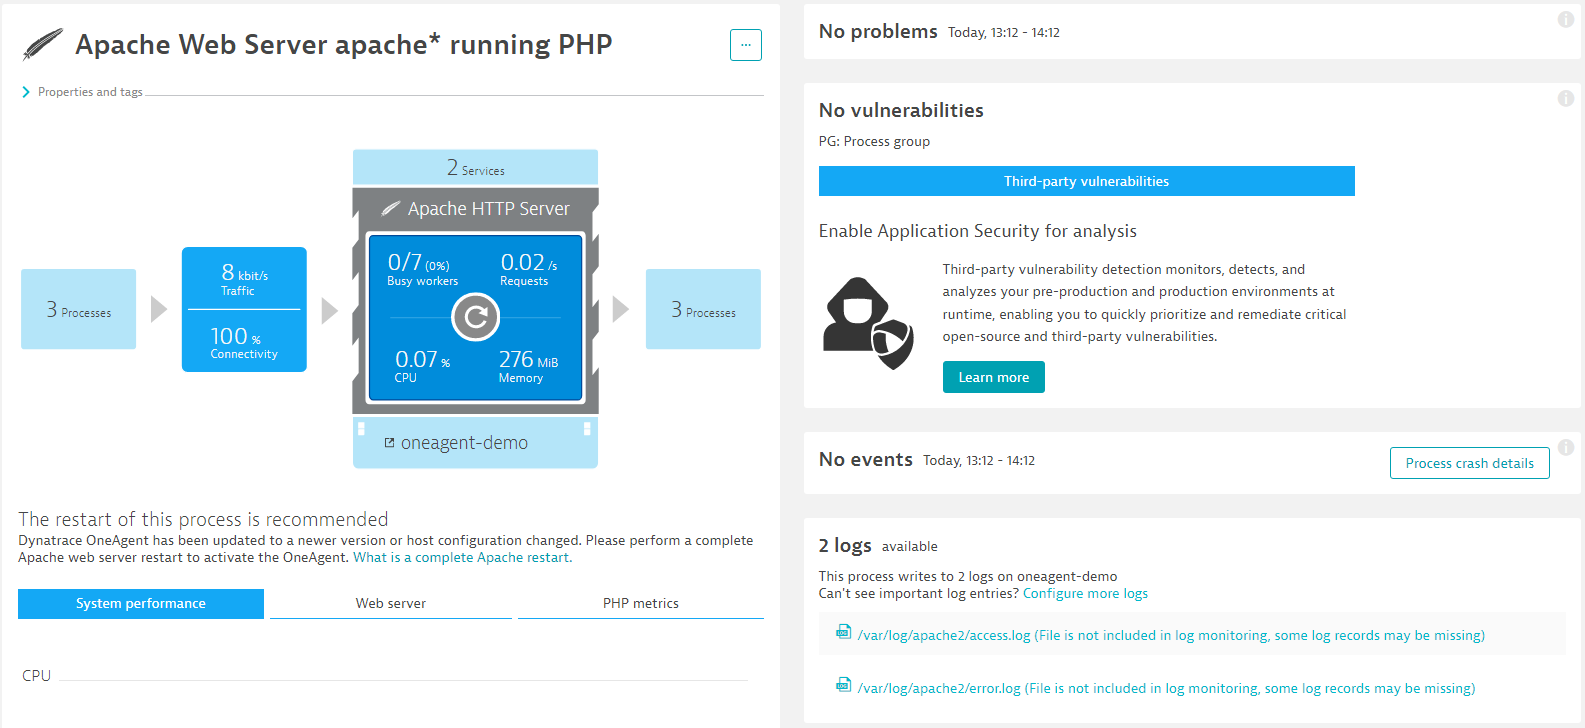Viewport: 1585px width, 728px height.
Task: Open Process crash details
Action: pyautogui.click(x=1470, y=463)
